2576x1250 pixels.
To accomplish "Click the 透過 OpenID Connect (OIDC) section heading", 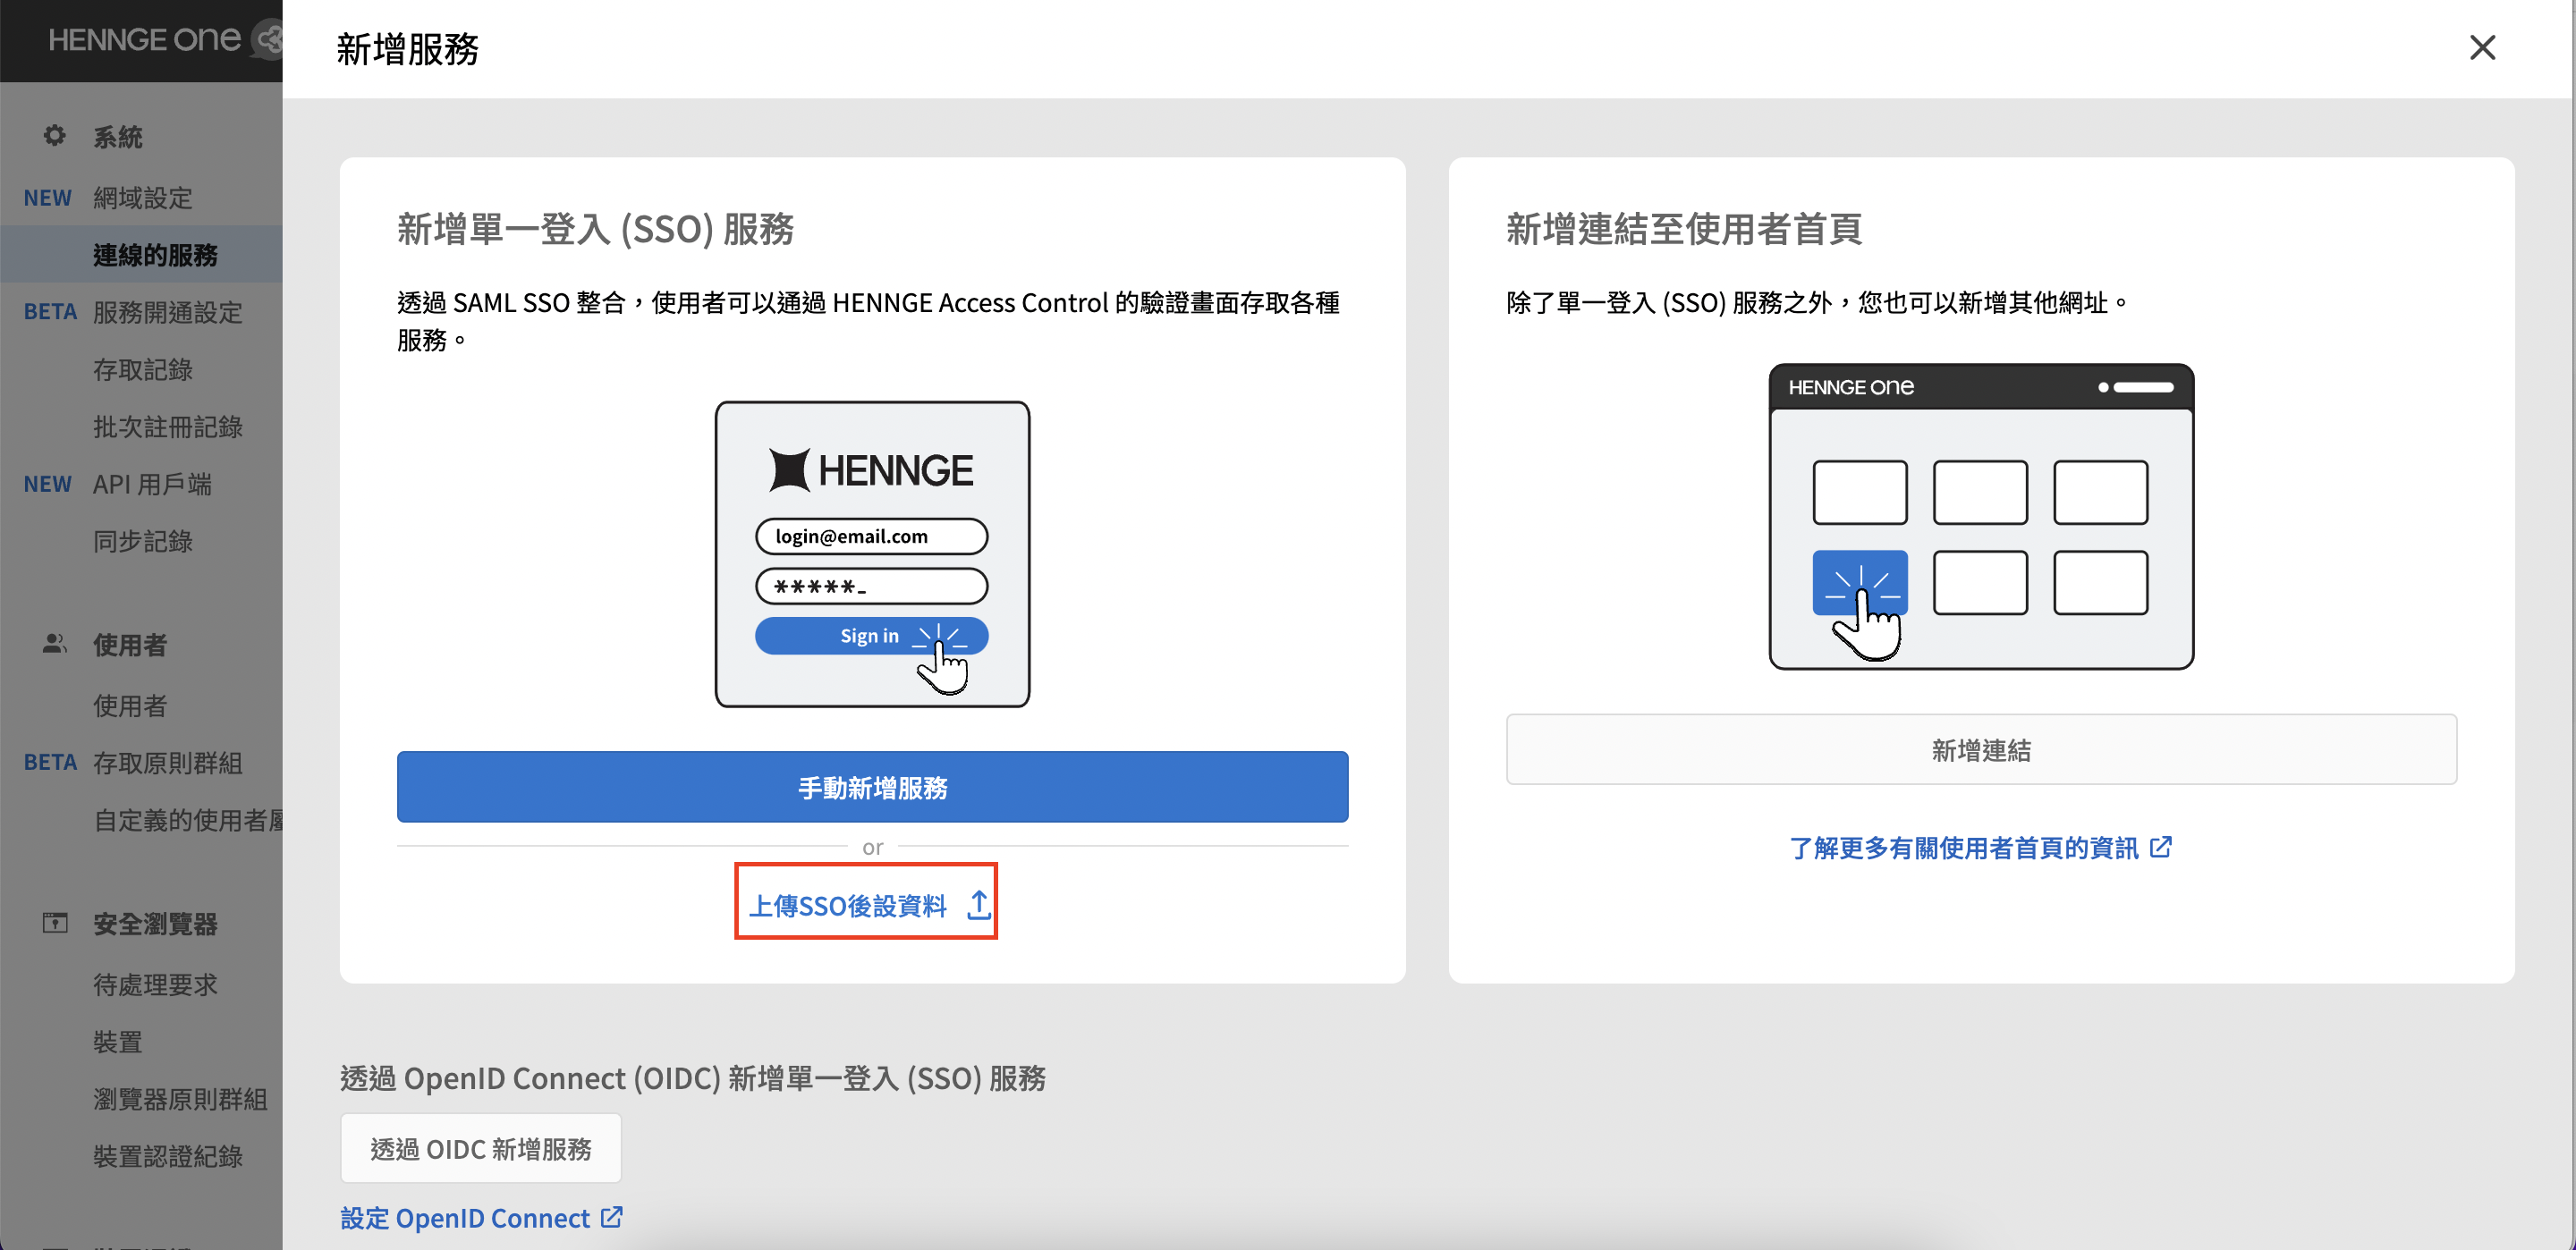I will (693, 1078).
